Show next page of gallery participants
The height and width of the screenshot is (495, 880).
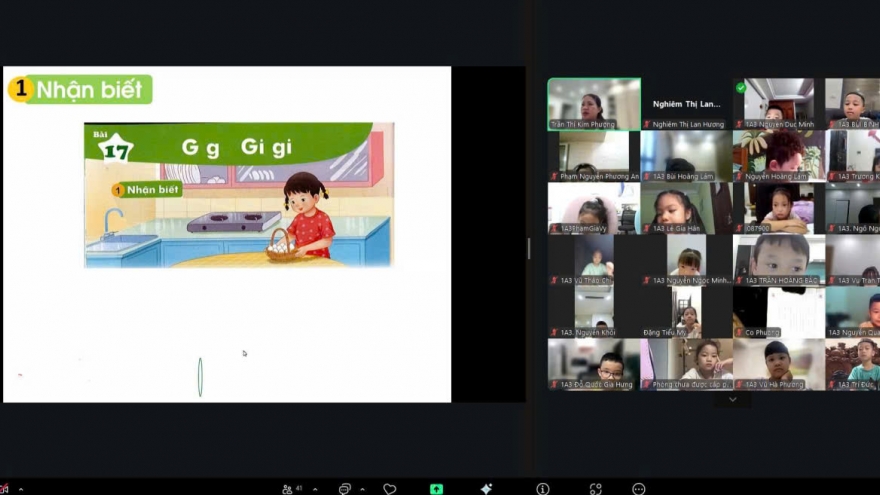[x=732, y=399]
